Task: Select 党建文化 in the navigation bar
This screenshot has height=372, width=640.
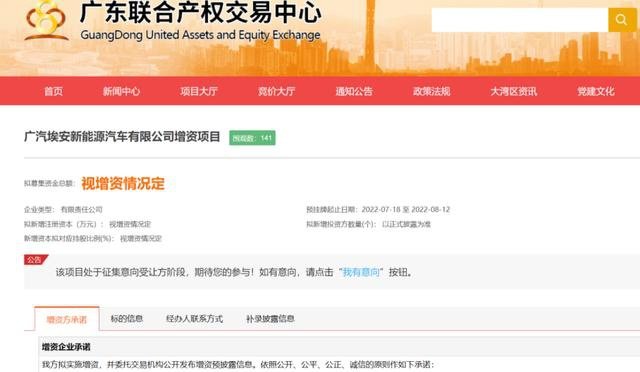Action: tap(596, 91)
